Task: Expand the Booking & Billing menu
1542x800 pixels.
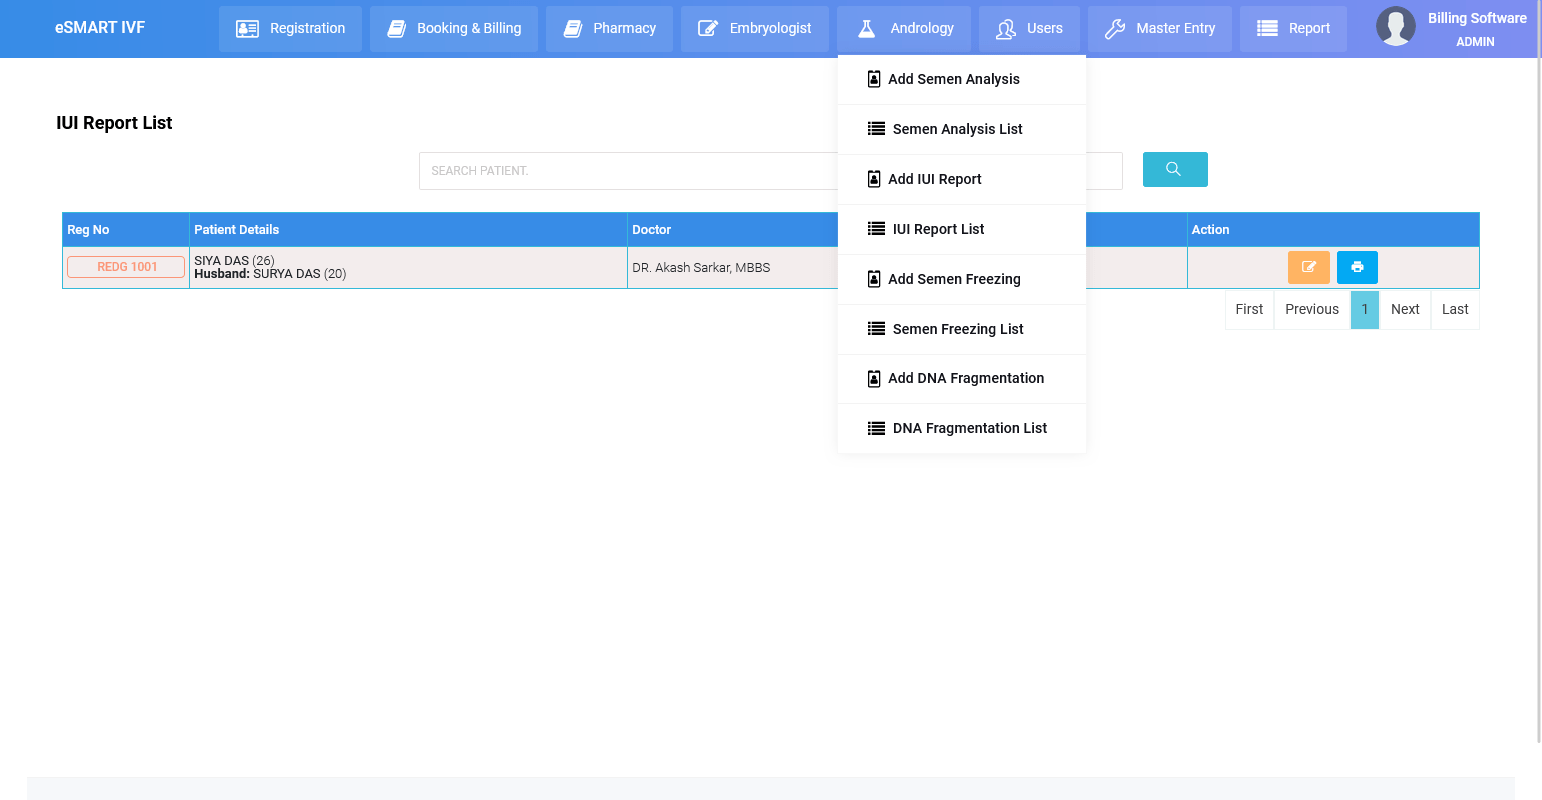Action: (454, 28)
